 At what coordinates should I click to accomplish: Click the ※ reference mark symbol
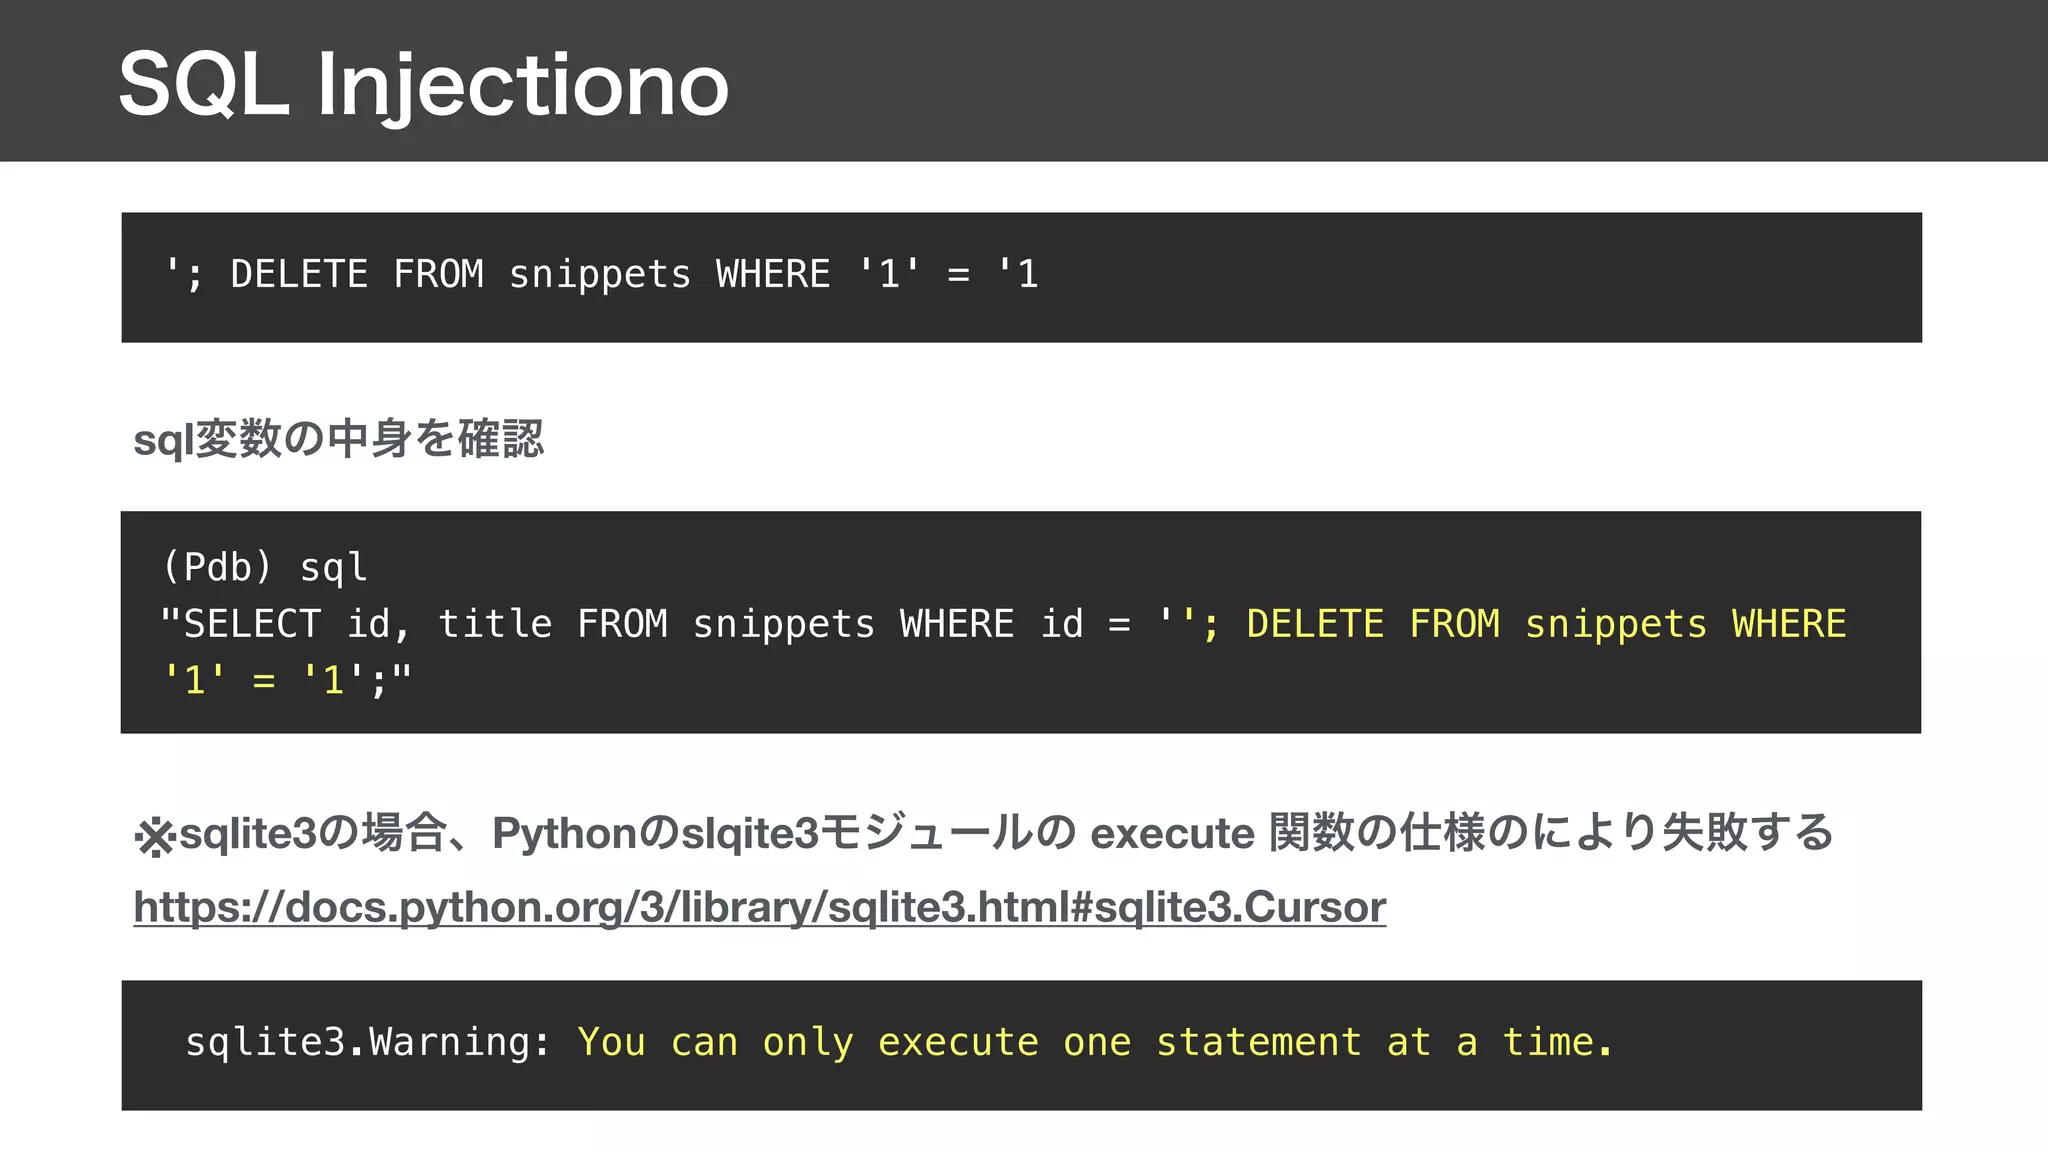pos(155,836)
